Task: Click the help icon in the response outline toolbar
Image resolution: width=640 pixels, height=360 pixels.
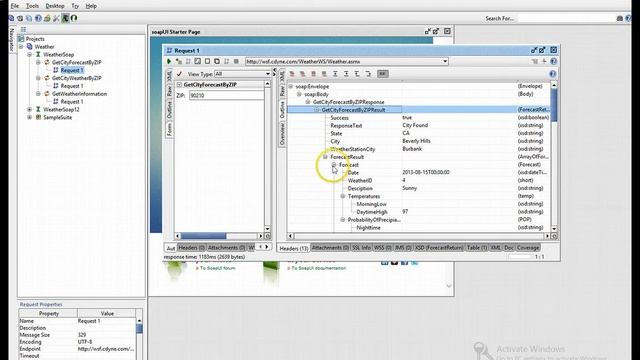Action: click(553, 74)
